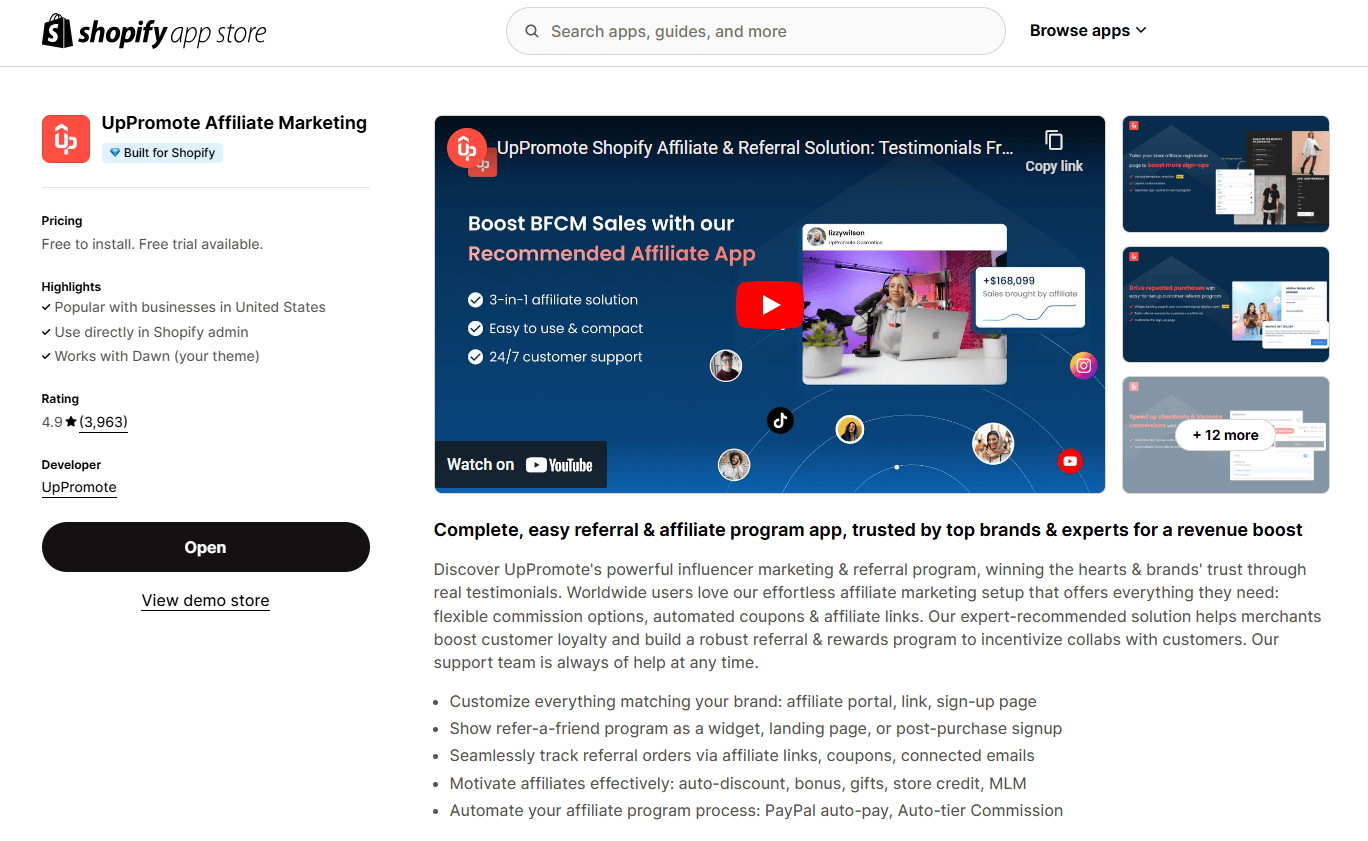Click 'Free to install. Free trial available.'
The image size is (1368, 841).
[x=152, y=244]
